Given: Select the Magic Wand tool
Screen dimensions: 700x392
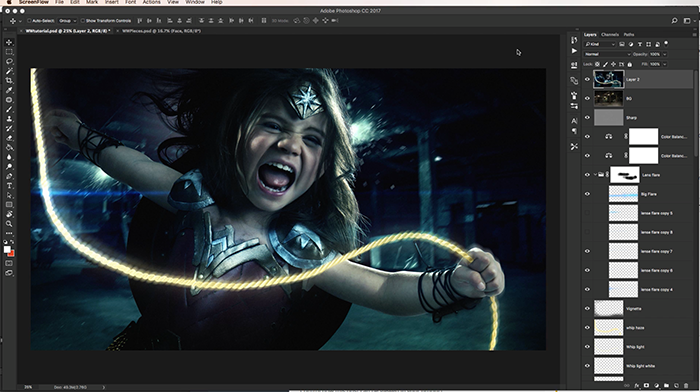Looking at the screenshot, I should (9, 71).
